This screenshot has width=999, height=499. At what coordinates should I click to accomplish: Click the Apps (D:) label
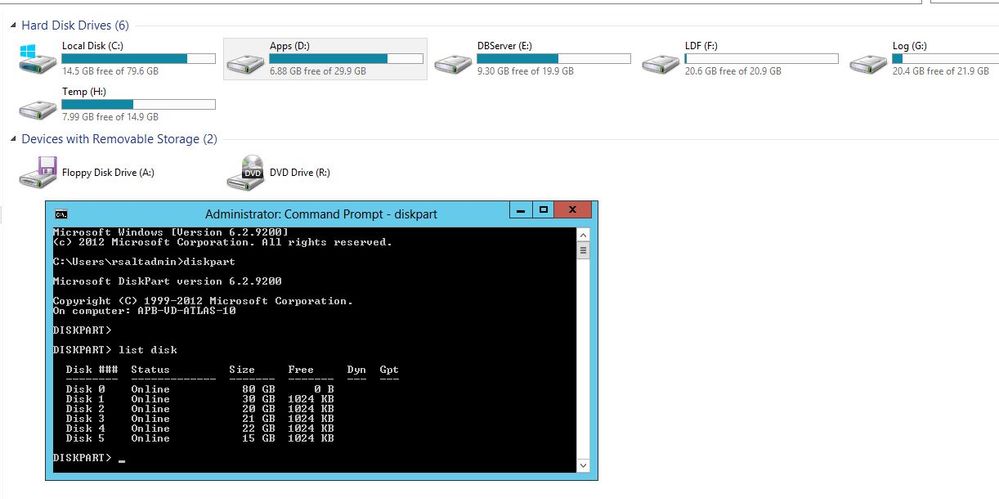pyautogui.click(x=290, y=46)
